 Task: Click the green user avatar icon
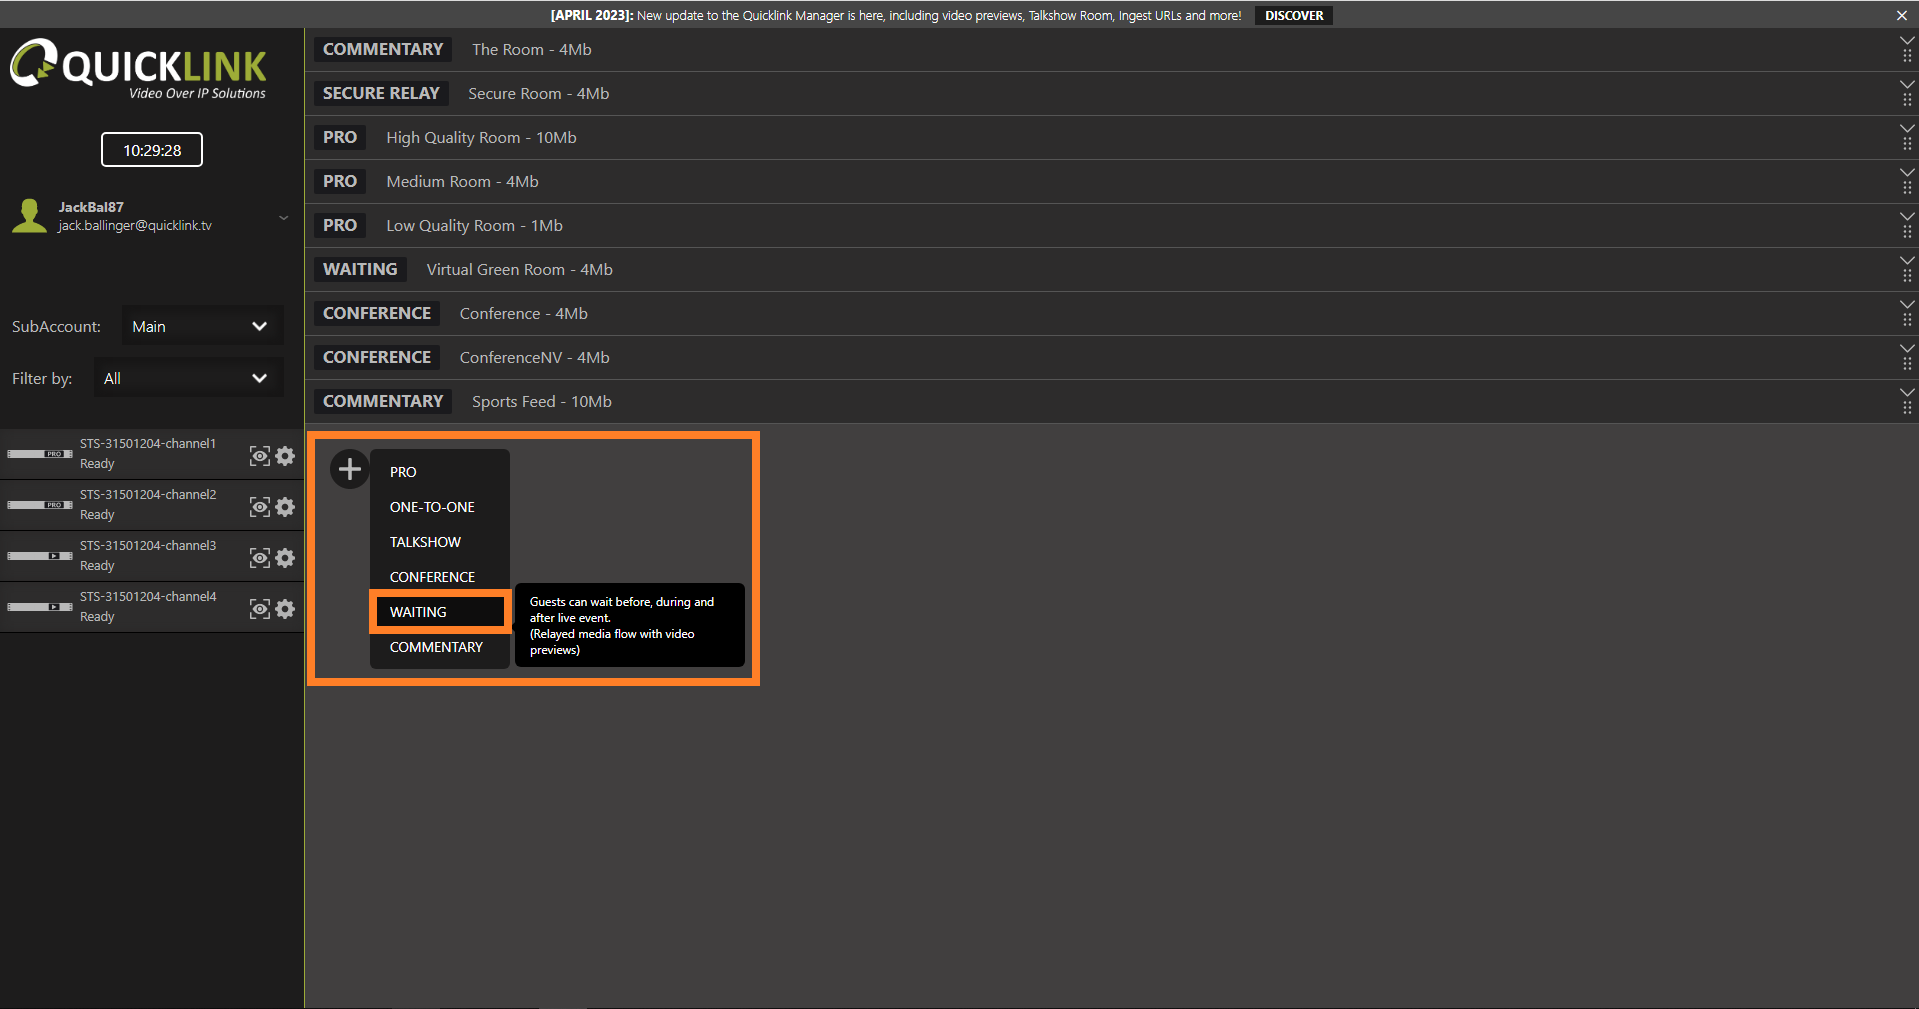(x=30, y=216)
